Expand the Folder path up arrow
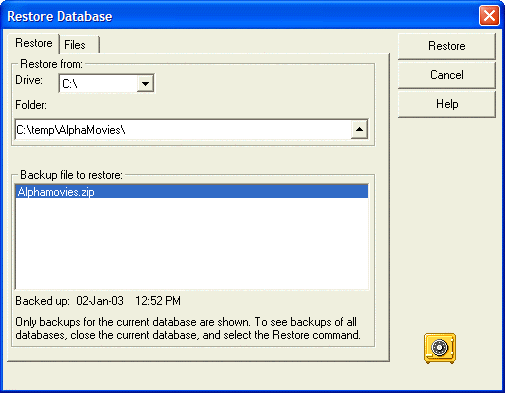This screenshot has width=505, height=393. pyautogui.click(x=359, y=129)
